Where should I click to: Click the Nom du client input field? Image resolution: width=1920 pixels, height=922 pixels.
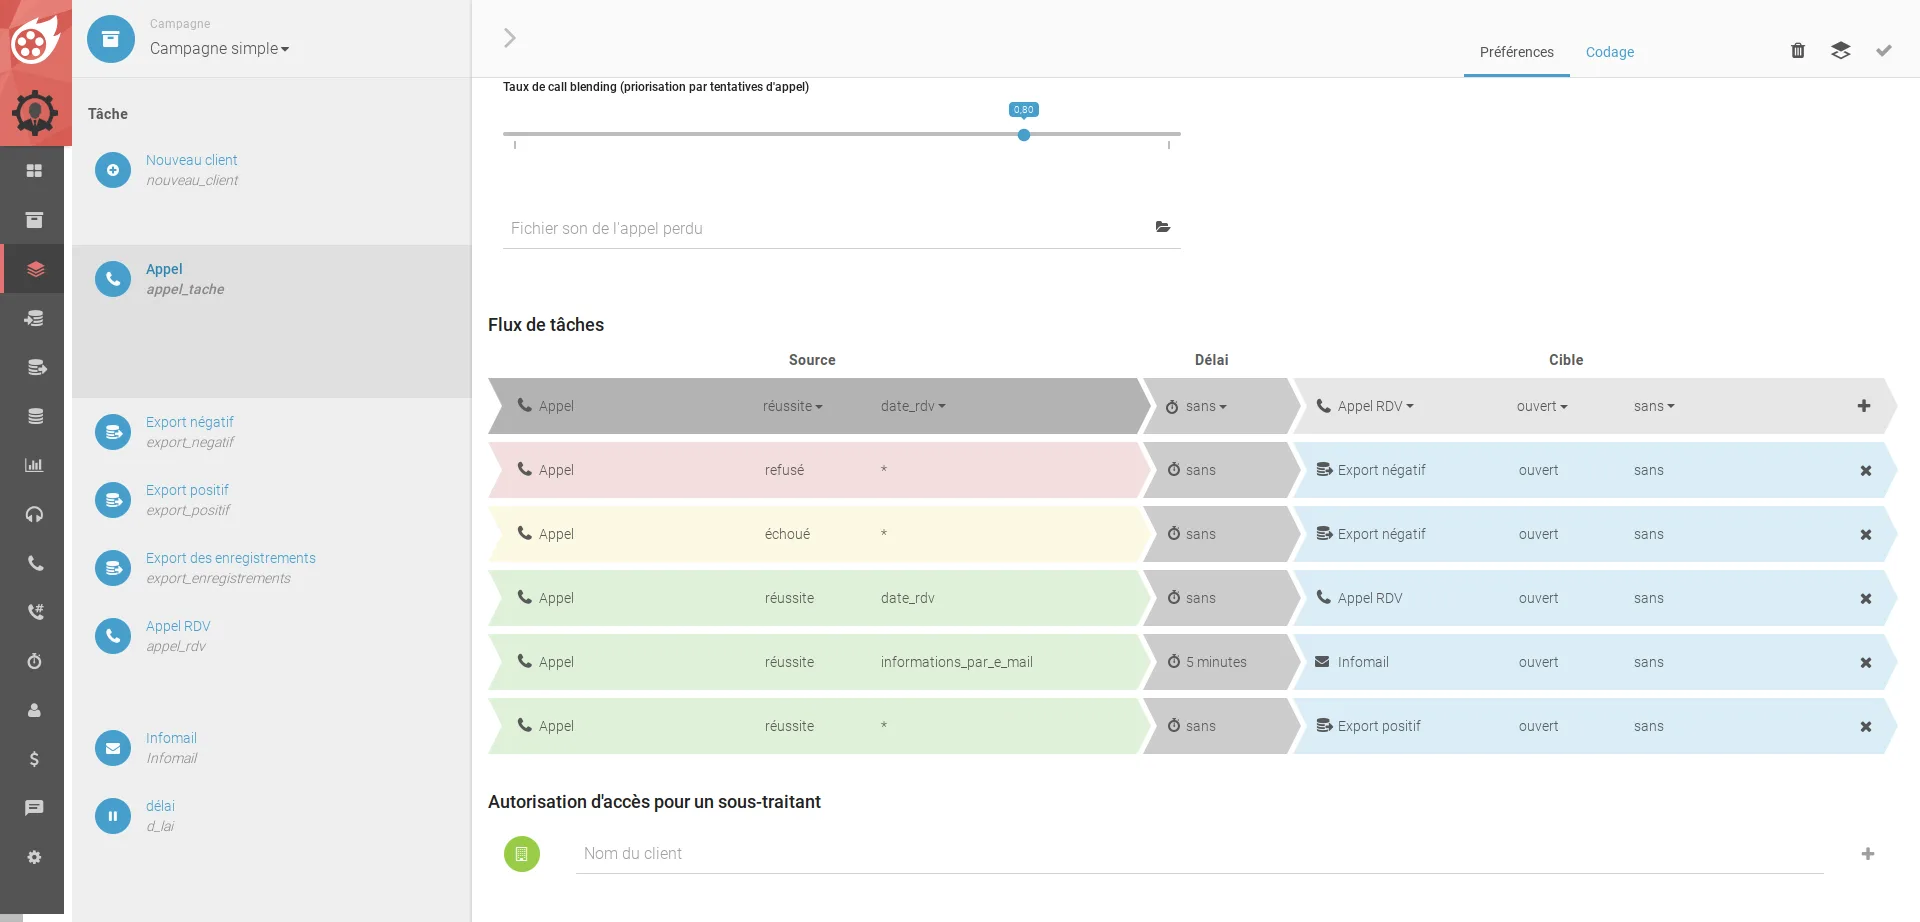(1200, 854)
